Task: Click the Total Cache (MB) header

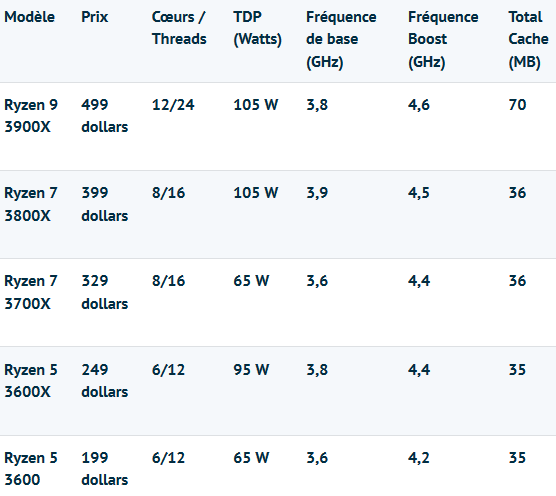Action: tap(528, 39)
